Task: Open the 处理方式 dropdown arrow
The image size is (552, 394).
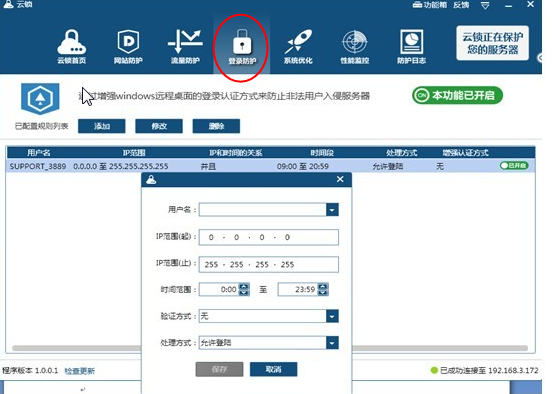Action: coord(332,343)
